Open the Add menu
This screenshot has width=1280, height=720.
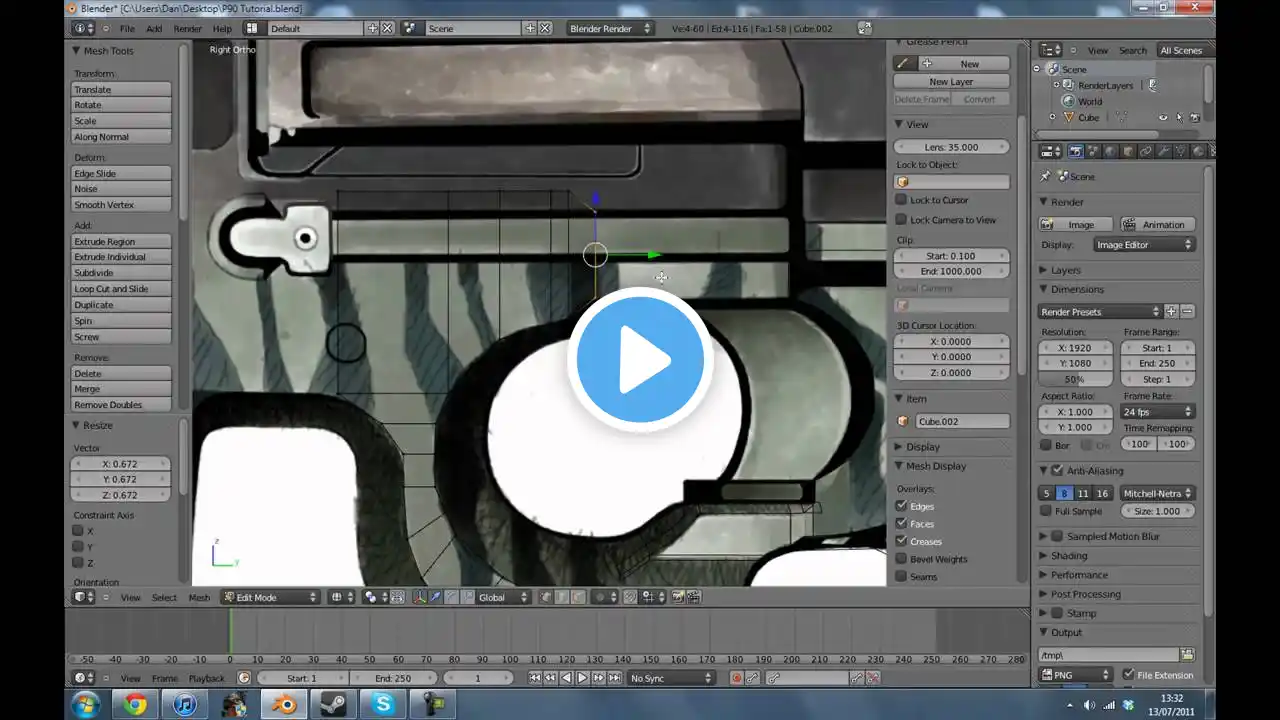pos(154,28)
